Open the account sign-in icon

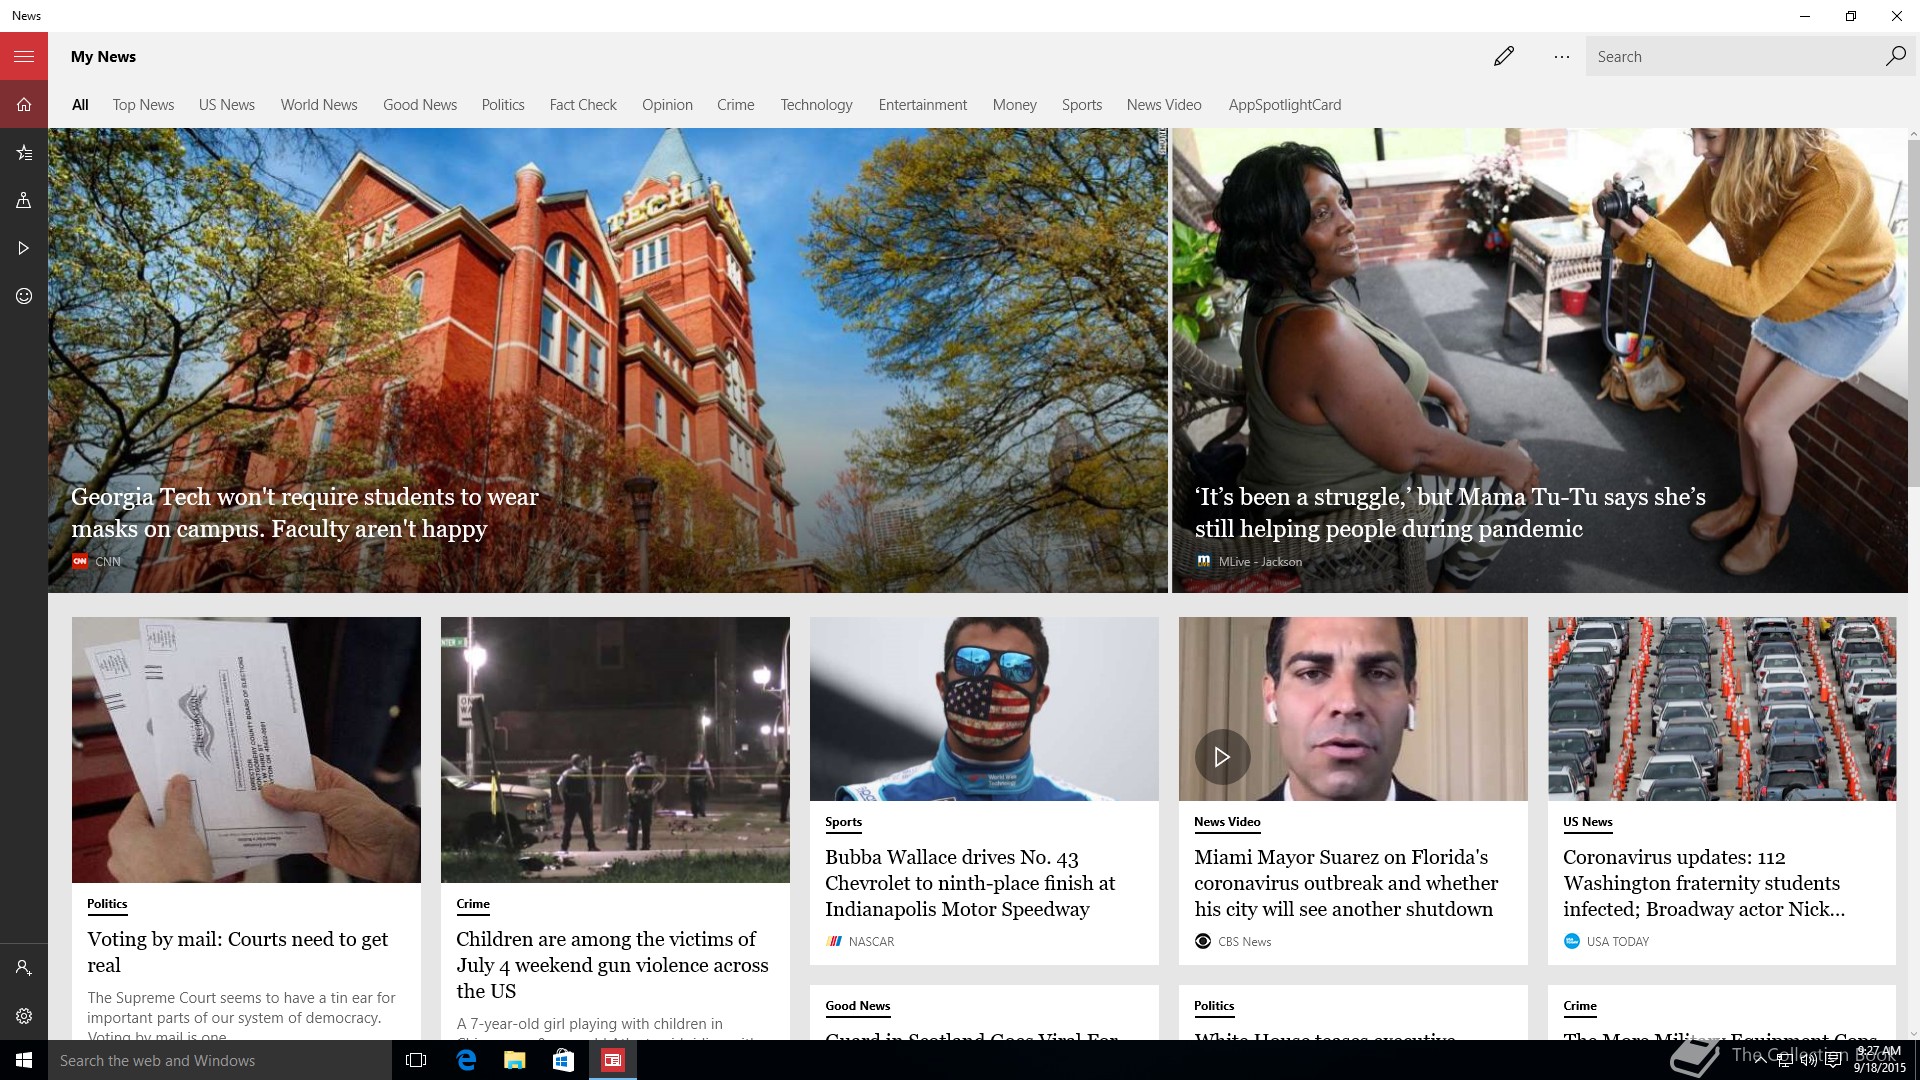tap(24, 968)
